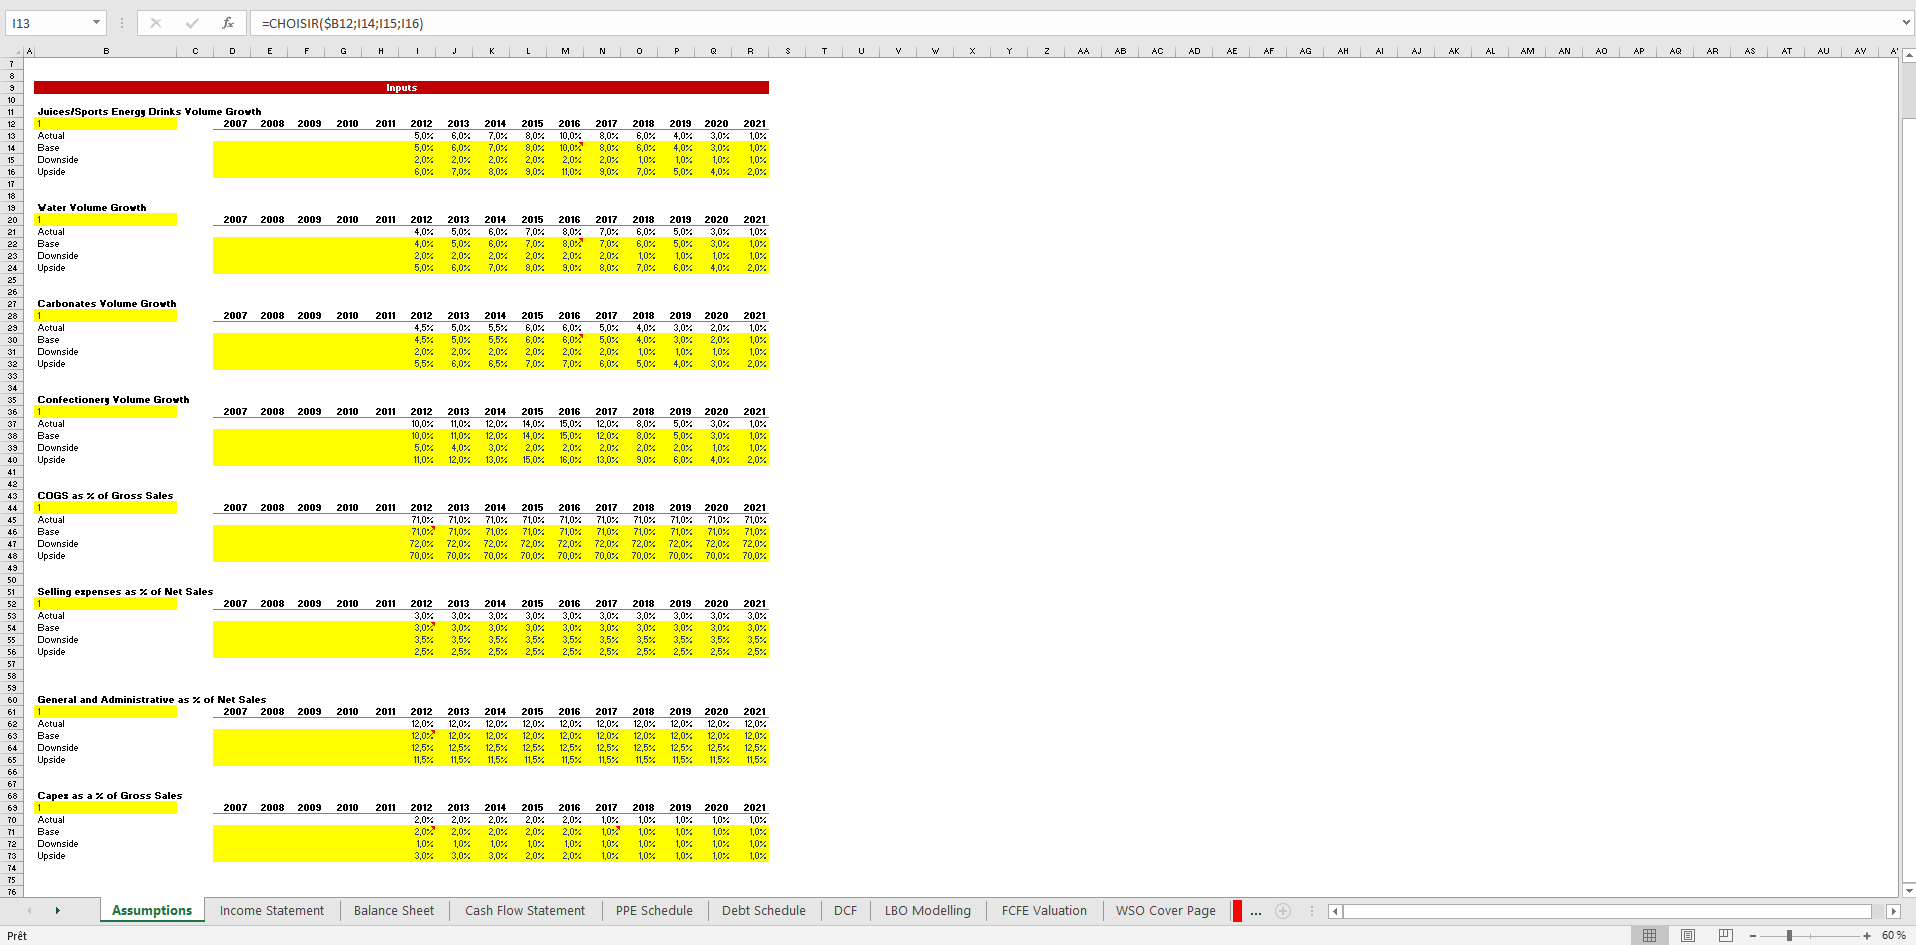1916x945 pixels.
Task: Click the horizontal scrollbar right arrow
Action: [1893, 911]
